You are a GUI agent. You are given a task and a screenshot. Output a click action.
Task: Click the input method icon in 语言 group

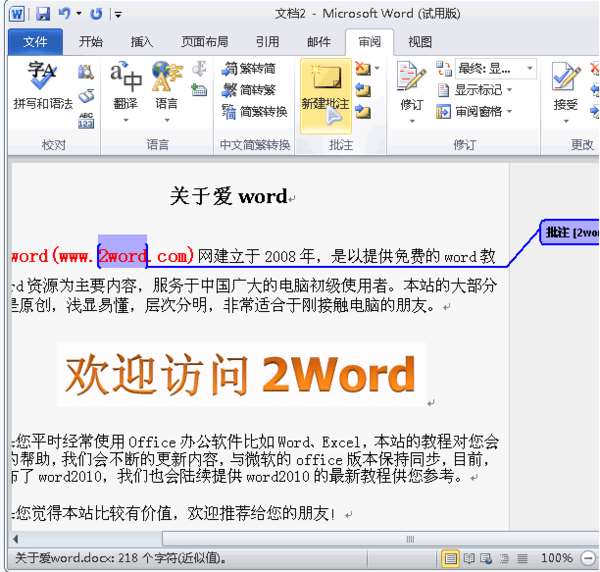(x=199, y=90)
